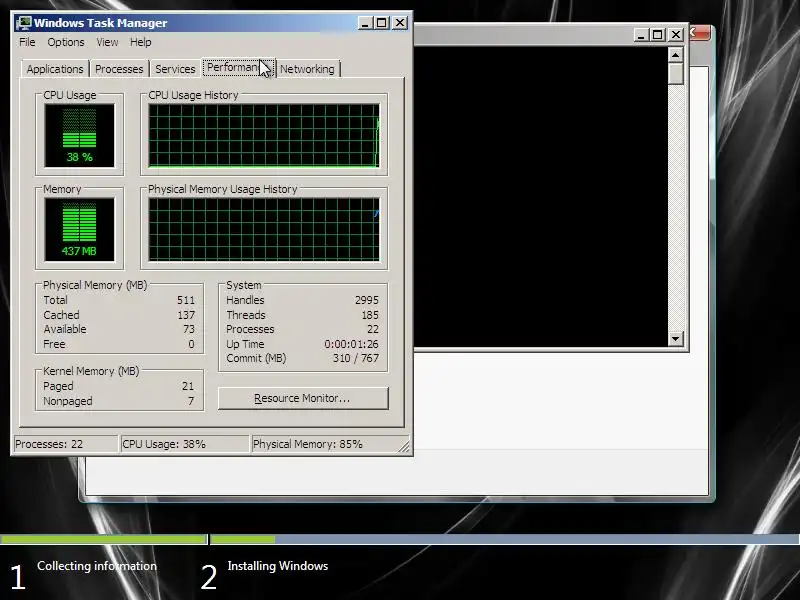Click the CPU Usage History graph
800x600 pixels.
click(264, 135)
